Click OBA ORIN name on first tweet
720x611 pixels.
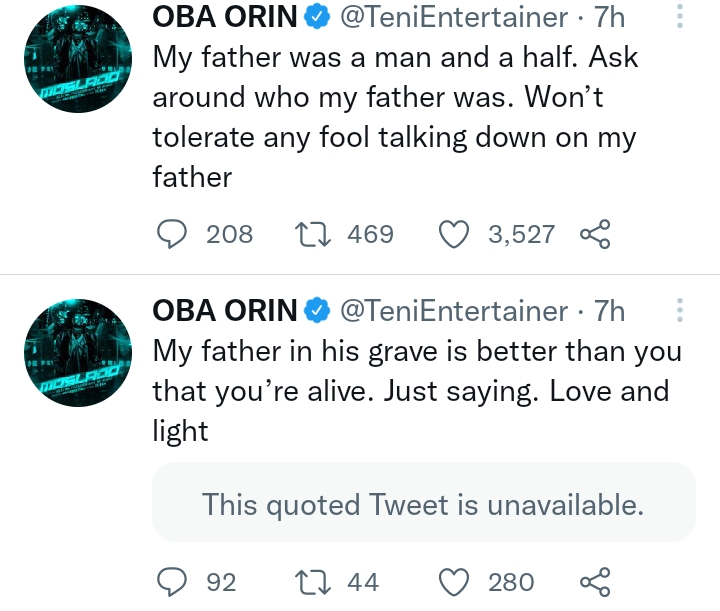225,17
